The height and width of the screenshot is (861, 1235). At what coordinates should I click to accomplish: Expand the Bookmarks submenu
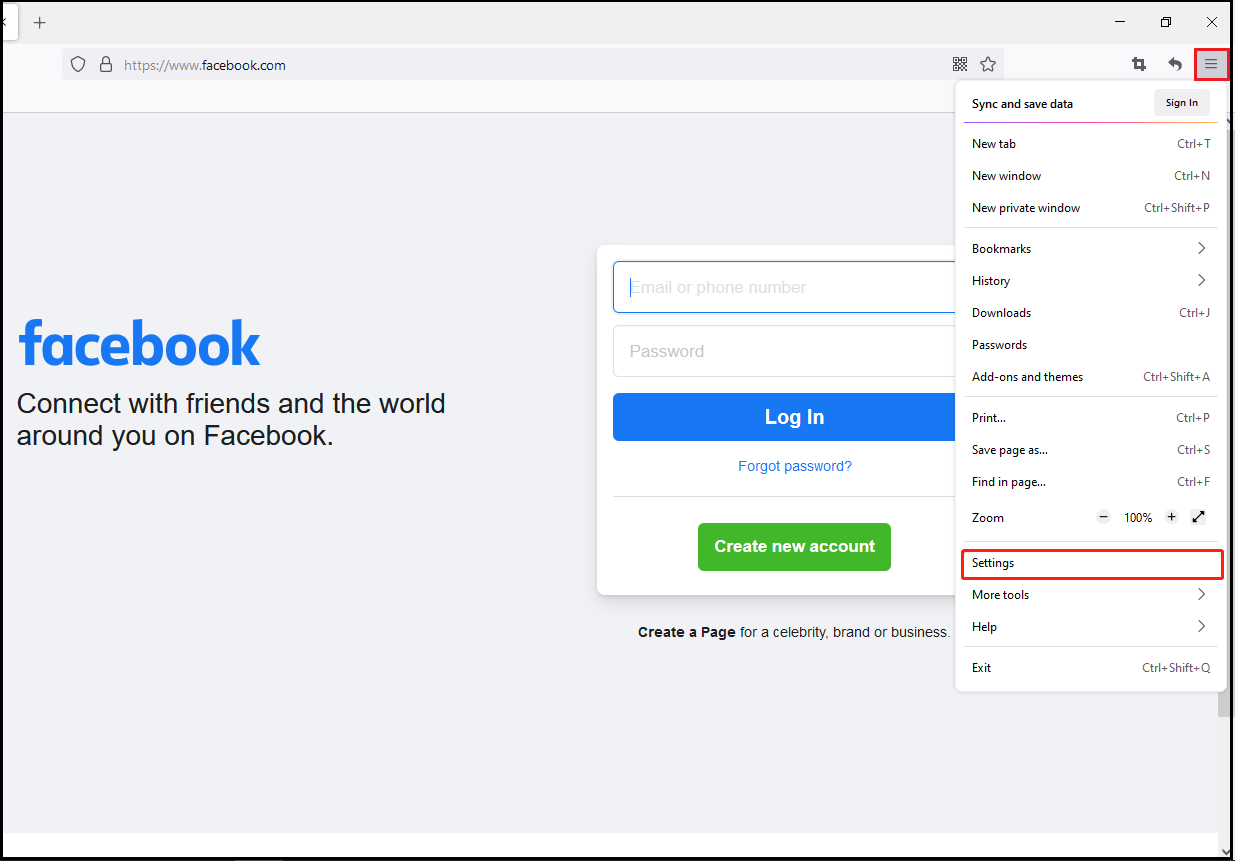tap(1091, 249)
